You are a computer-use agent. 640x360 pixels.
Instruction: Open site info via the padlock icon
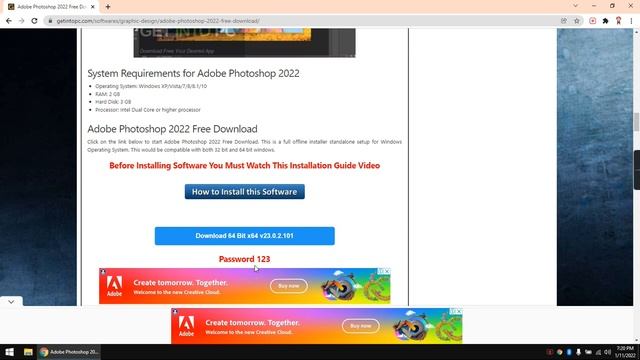click(x=50, y=21)
